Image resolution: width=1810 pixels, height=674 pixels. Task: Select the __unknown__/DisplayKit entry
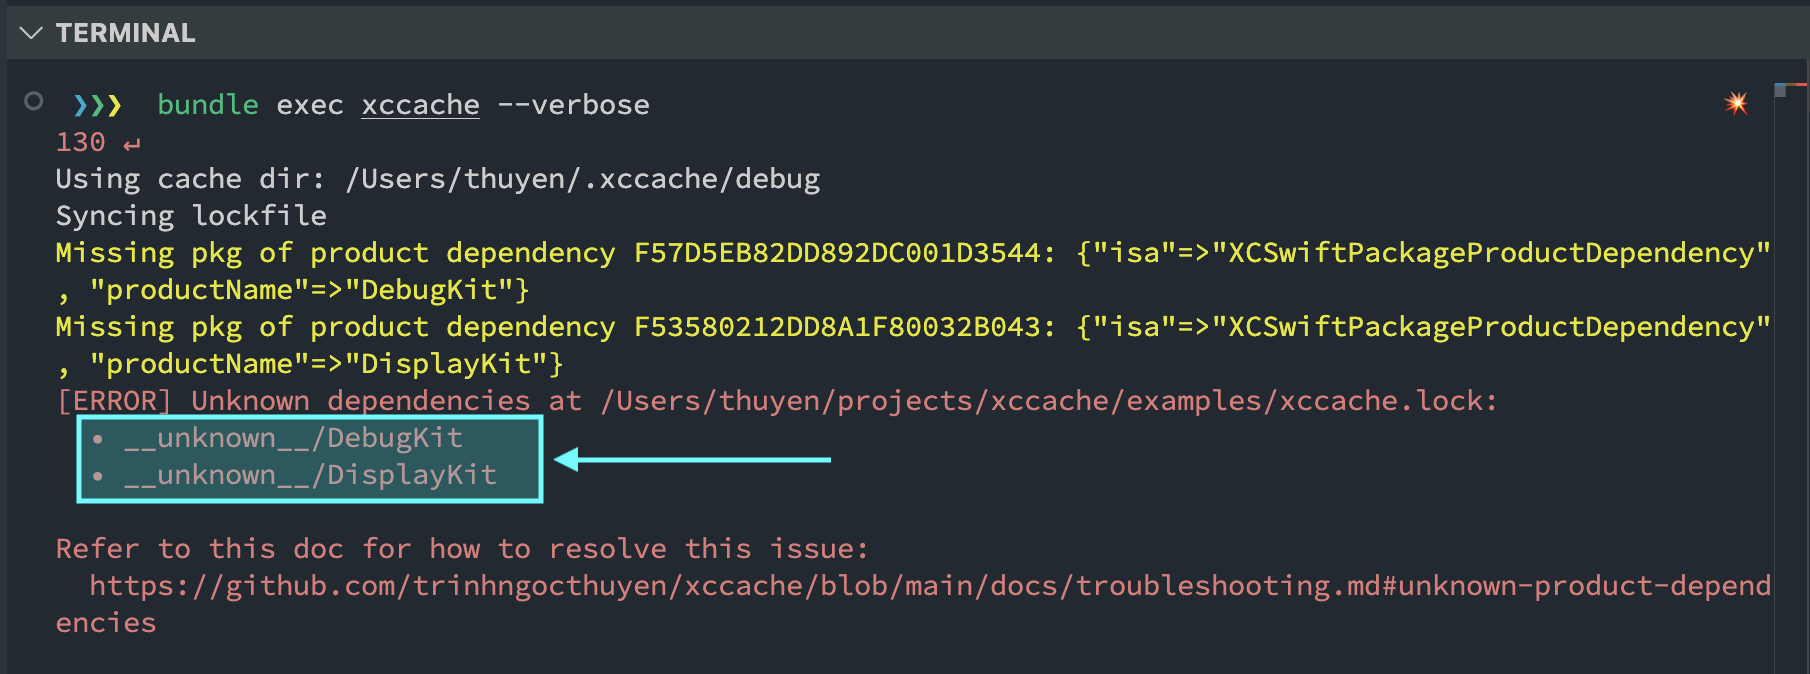pyautogui.click(x=310, y=475)
